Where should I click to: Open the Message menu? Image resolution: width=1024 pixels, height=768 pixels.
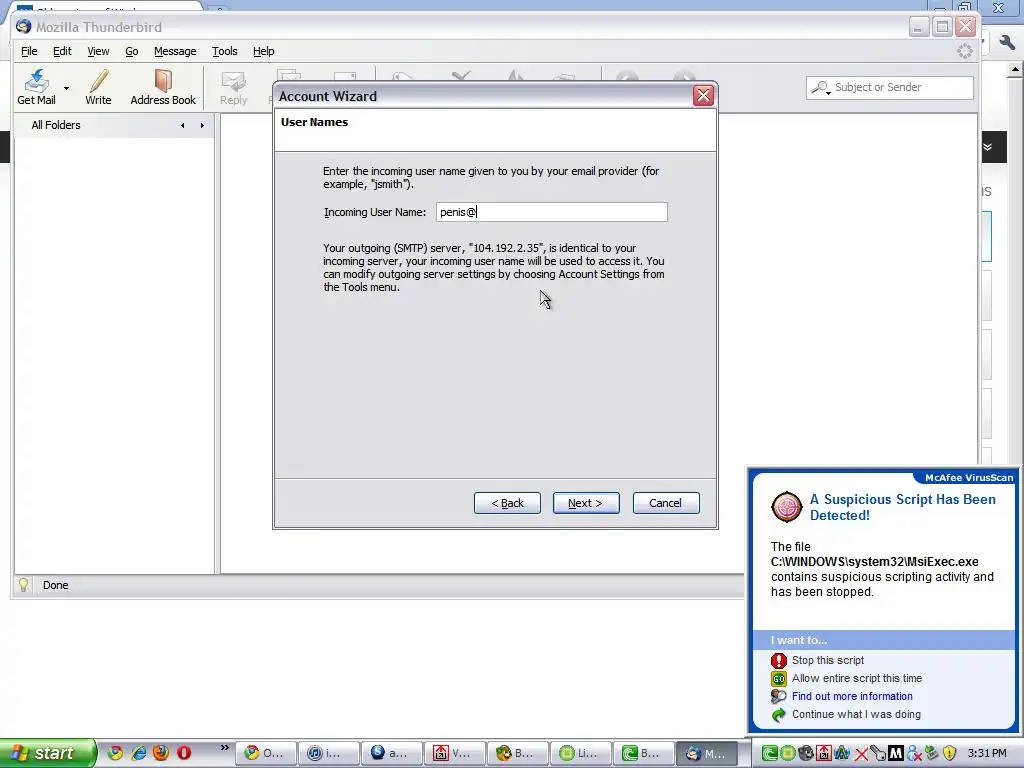(x=175, y=51)
